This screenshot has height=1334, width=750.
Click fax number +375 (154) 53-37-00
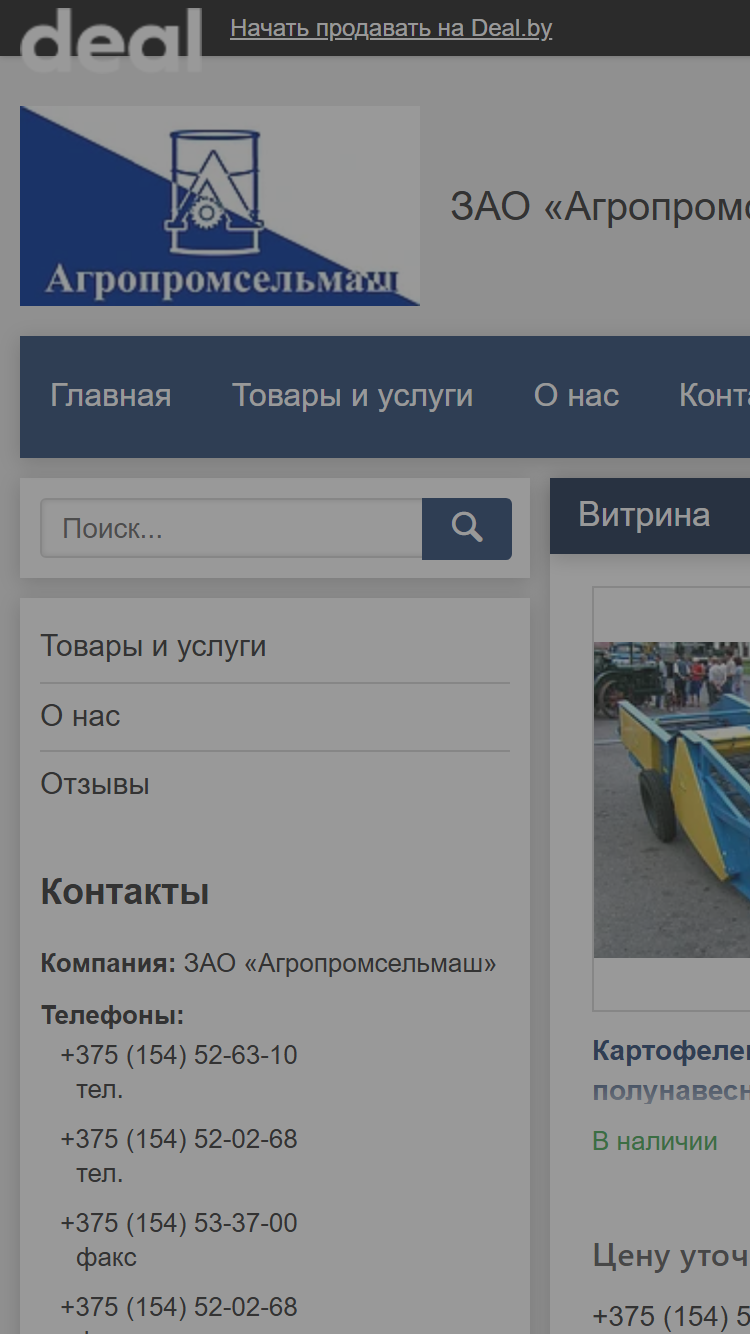pos(179,1223)
